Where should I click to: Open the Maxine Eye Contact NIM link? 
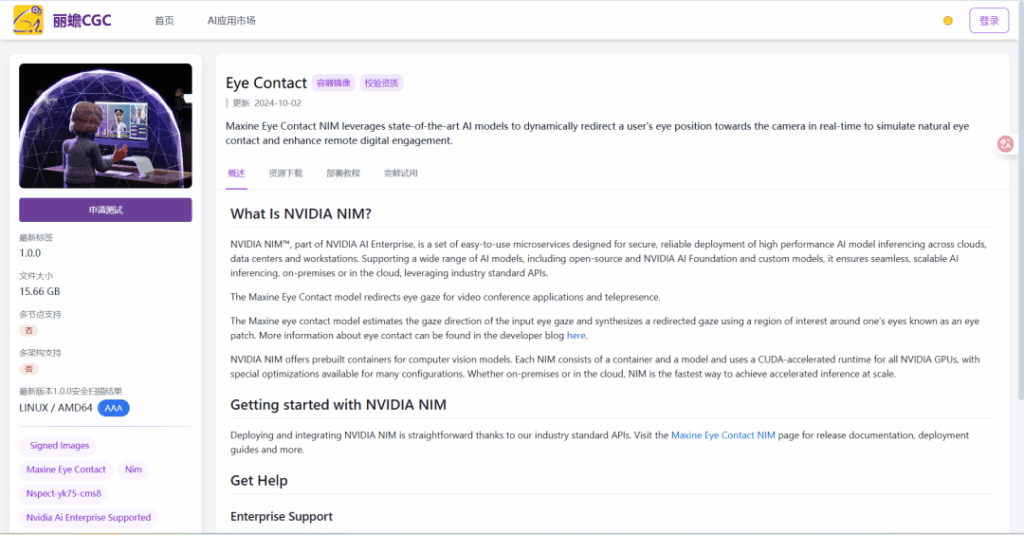click(723, 435)
